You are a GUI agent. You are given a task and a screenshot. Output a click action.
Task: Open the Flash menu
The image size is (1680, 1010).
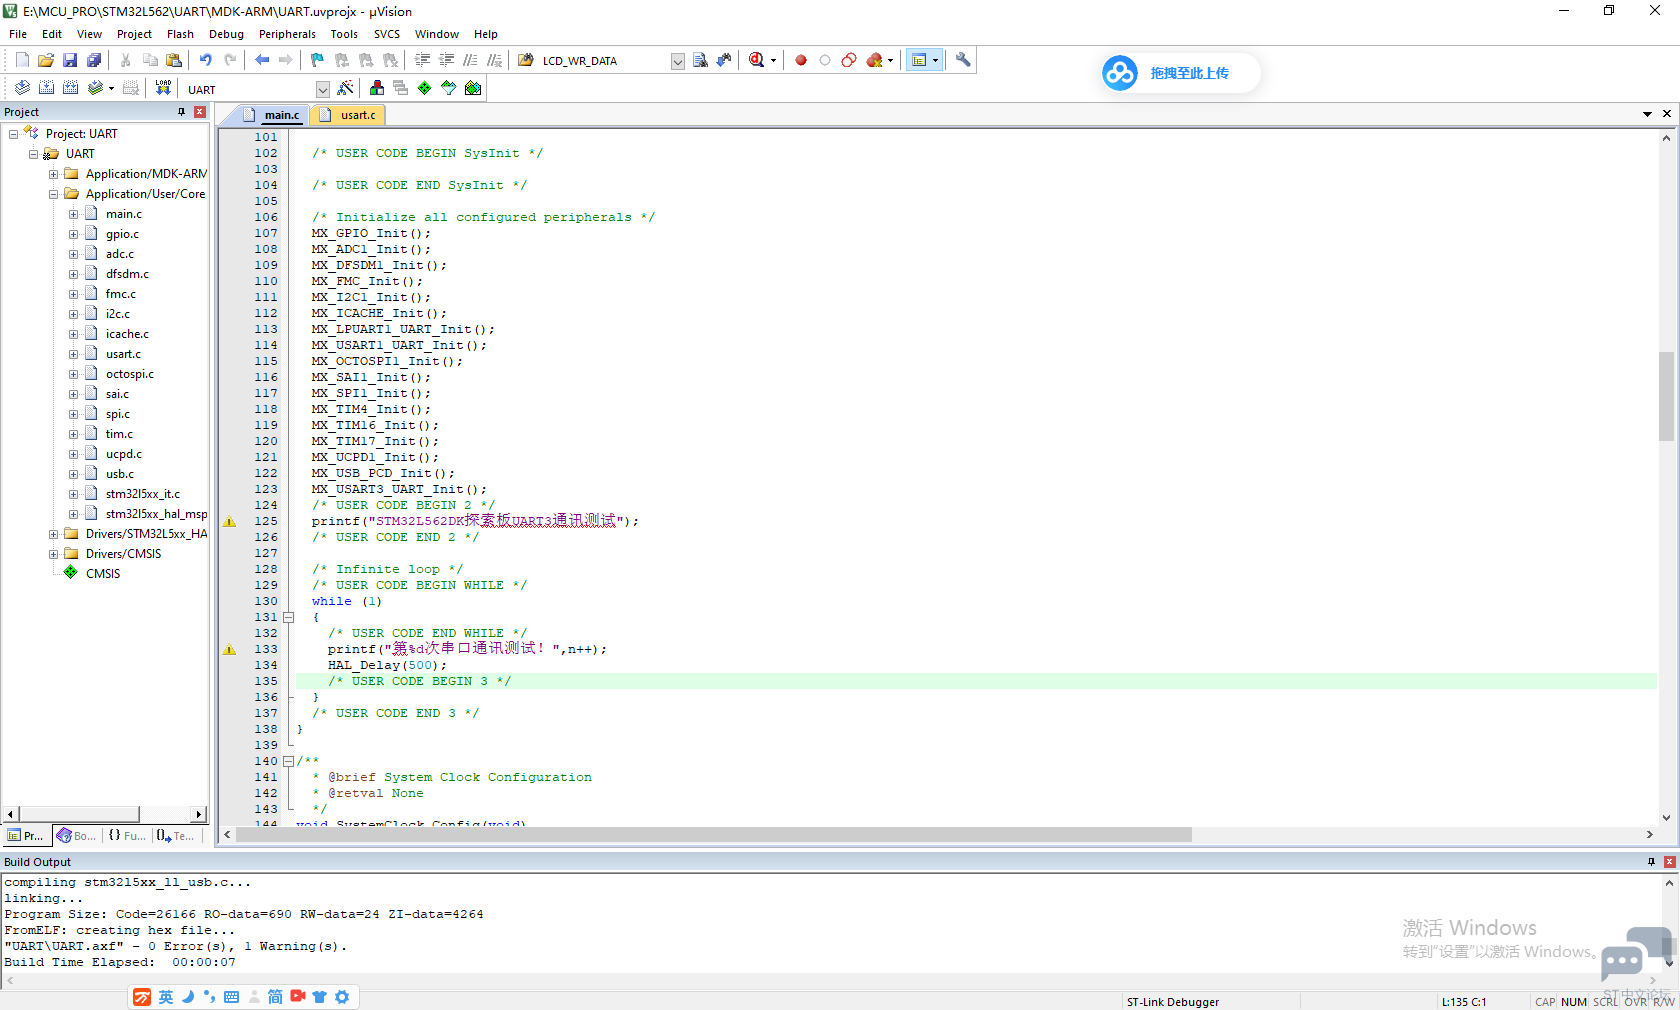click(180, 34)
